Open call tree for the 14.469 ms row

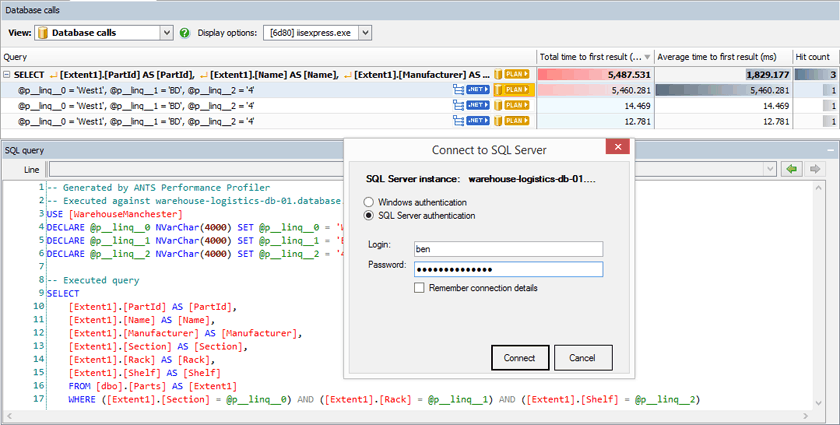pyautogui.click(x=458, y=106)
